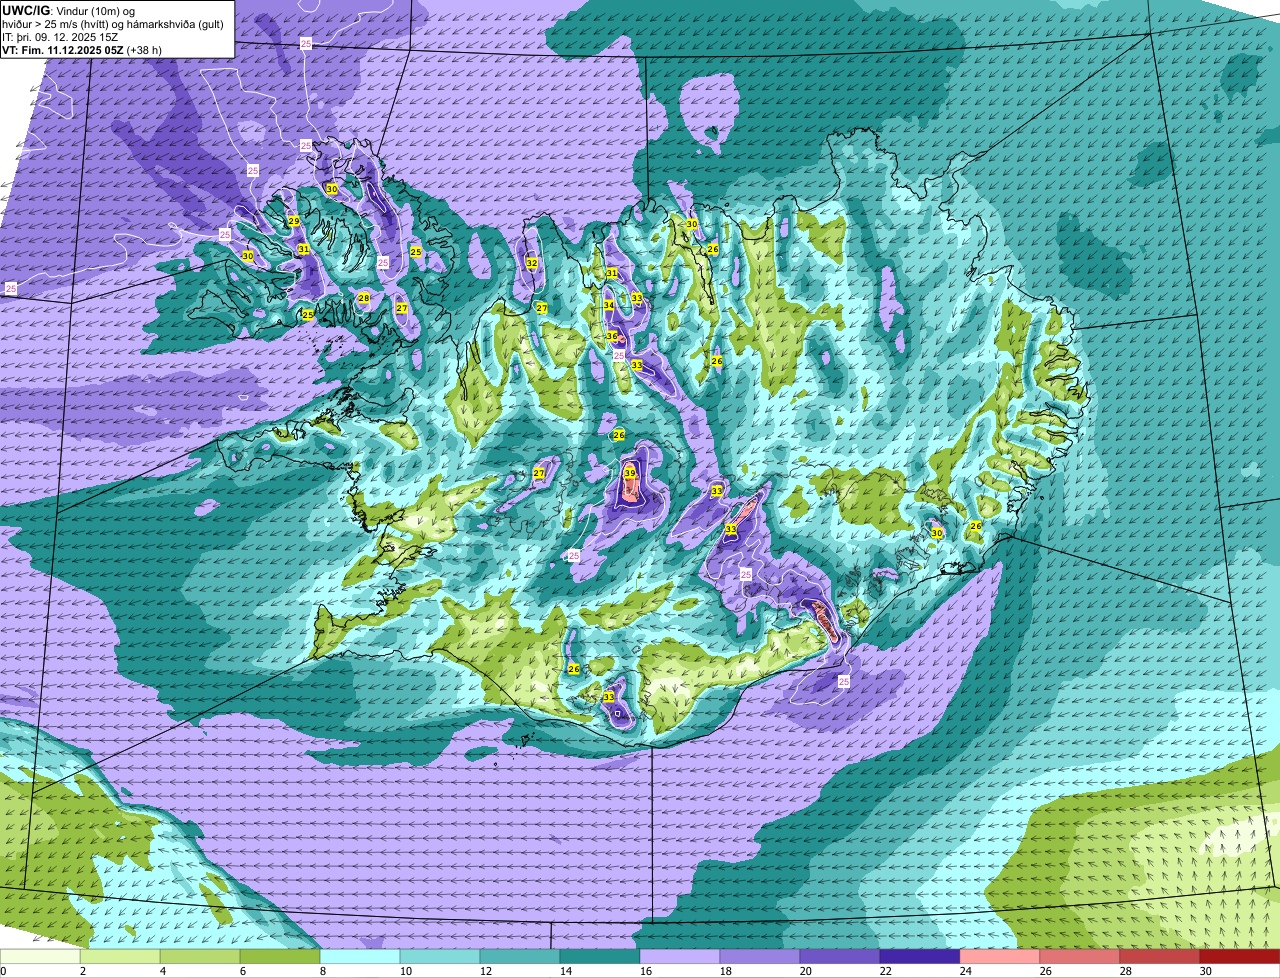Click the yellow 39 peak gust marker
The width and height of the screenshot is (1280, 978).
tap(630, 473)
